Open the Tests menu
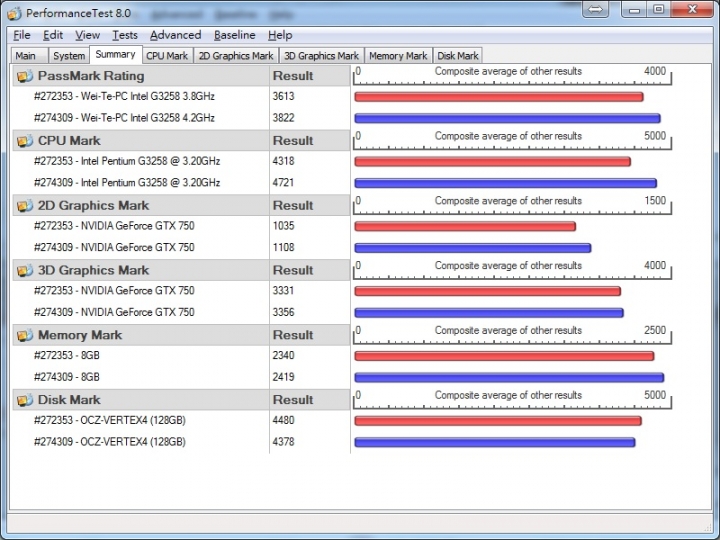Viewport: 720px width, 540px height. [125, 35]
